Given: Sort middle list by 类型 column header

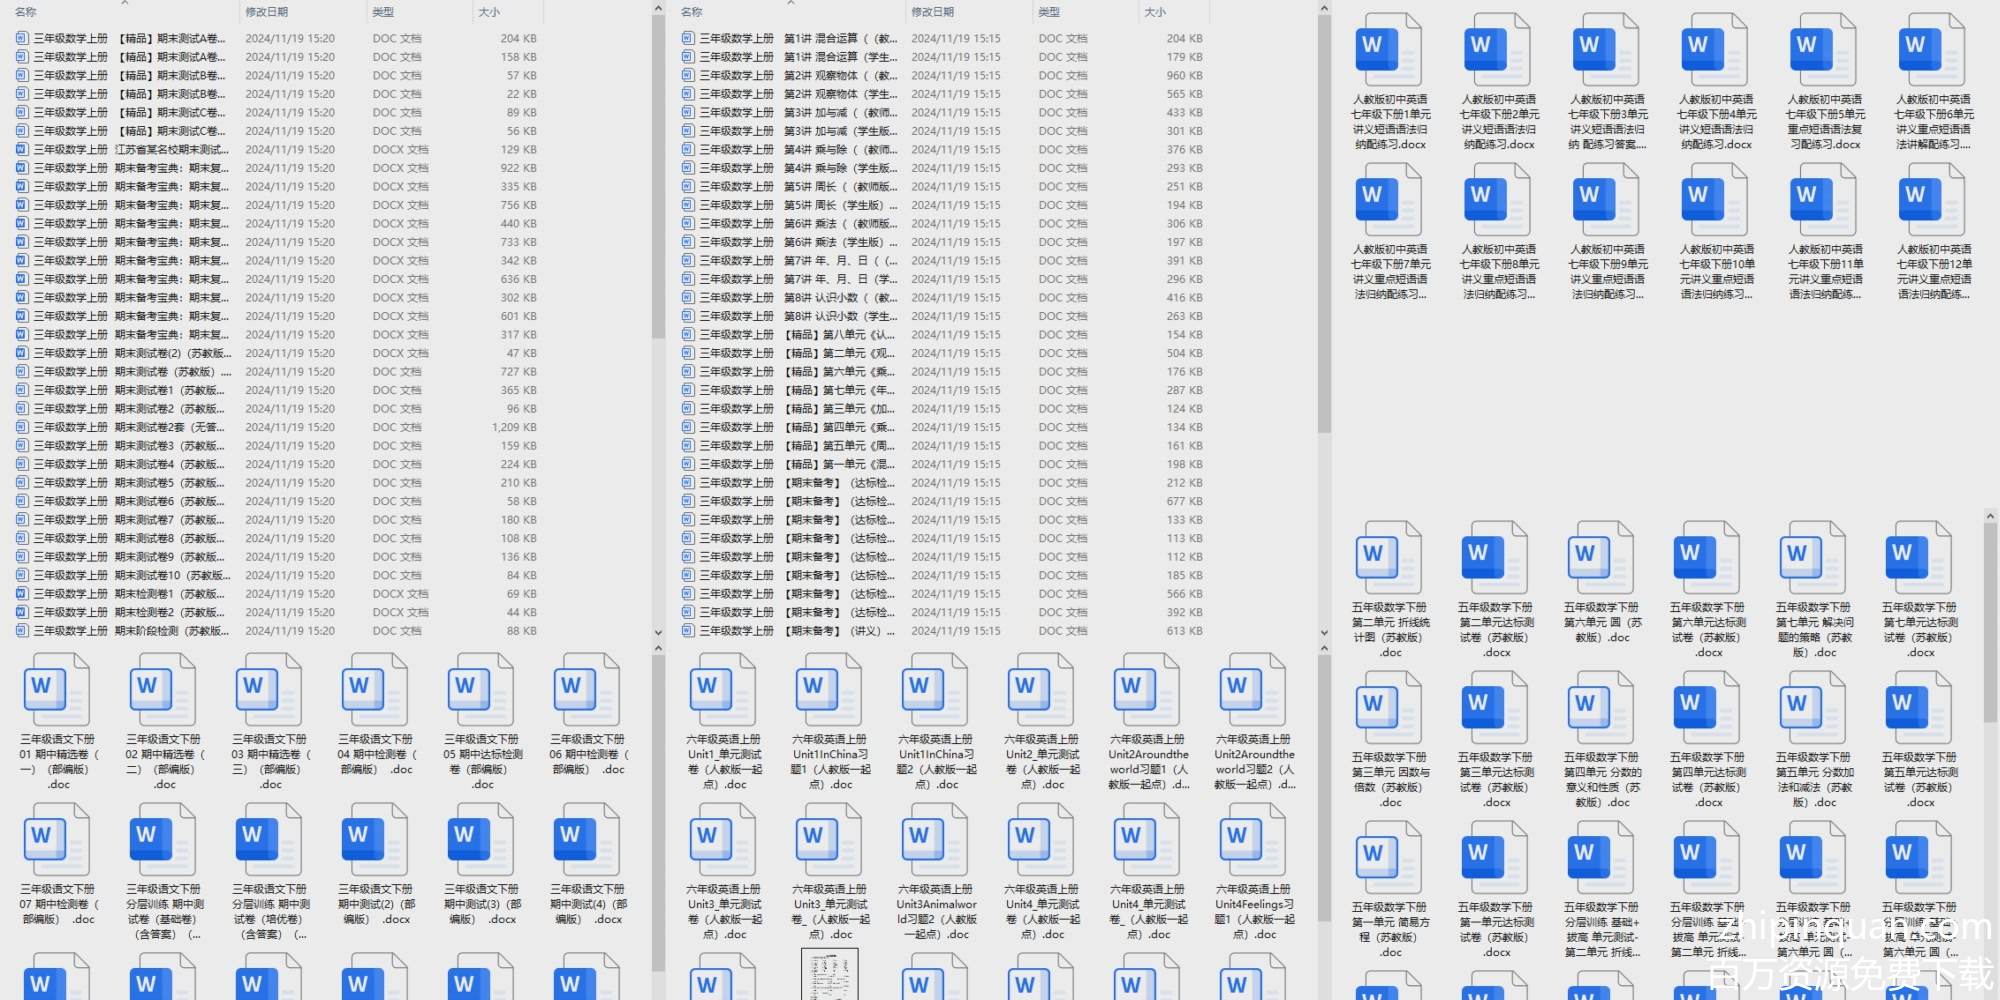Looking at the screenshot, I should tap(1049, 12).
